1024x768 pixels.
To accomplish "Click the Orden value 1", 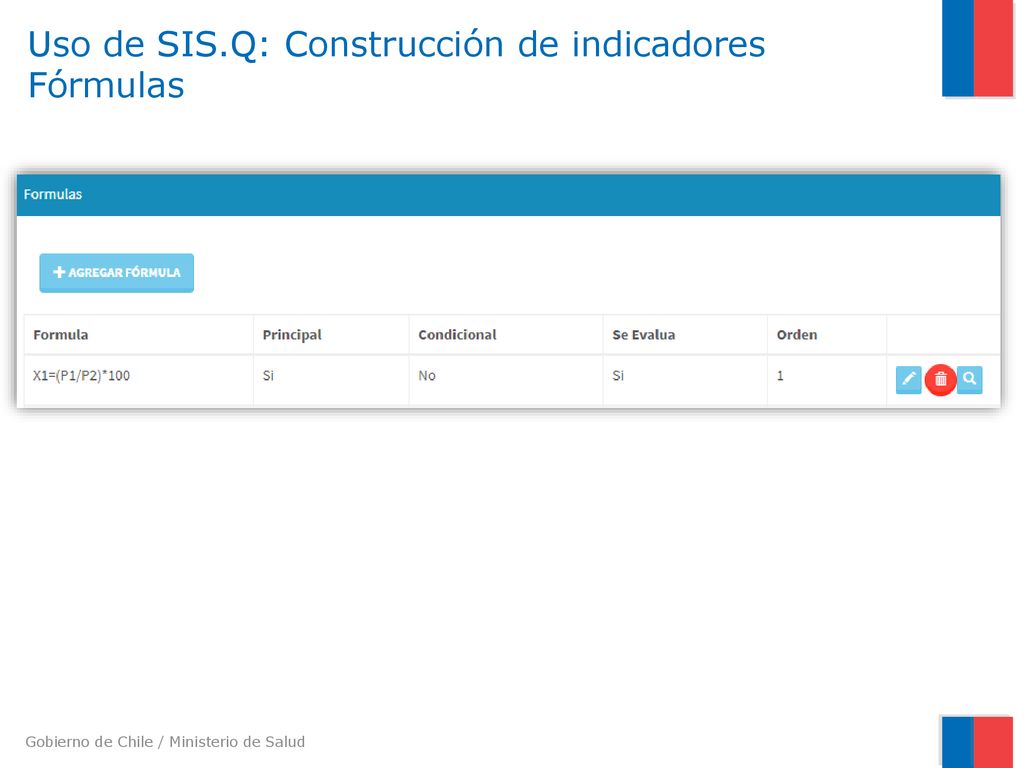I will (x=780, y=376).
